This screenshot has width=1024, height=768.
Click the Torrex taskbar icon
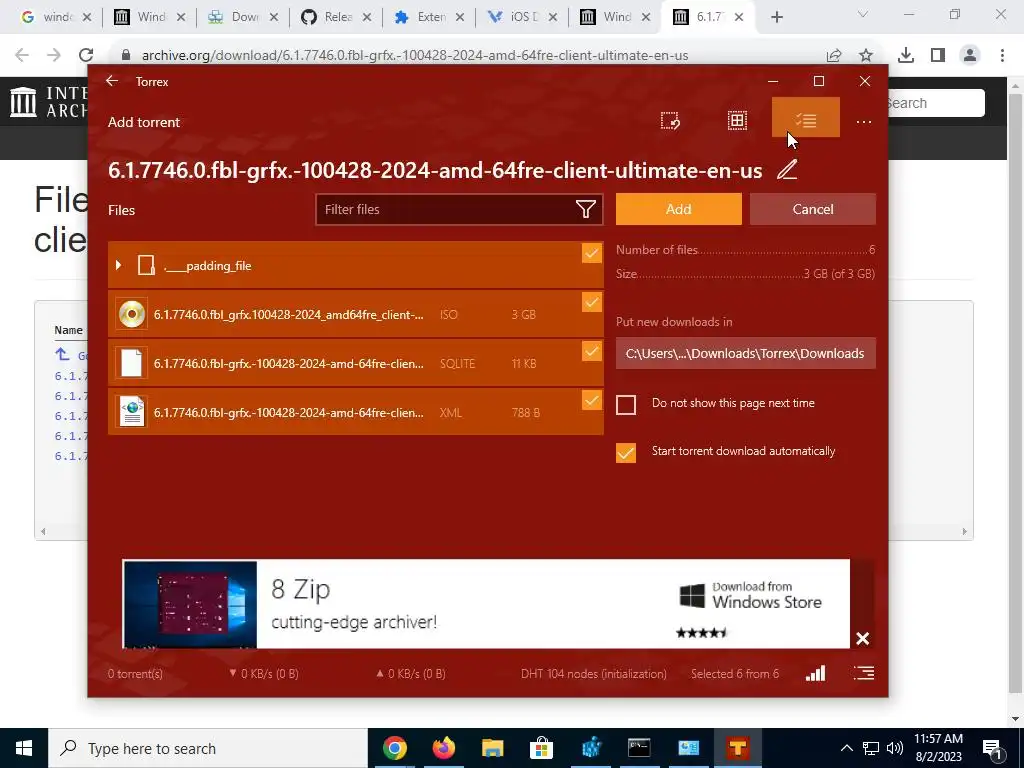click(x=738, y=748)
